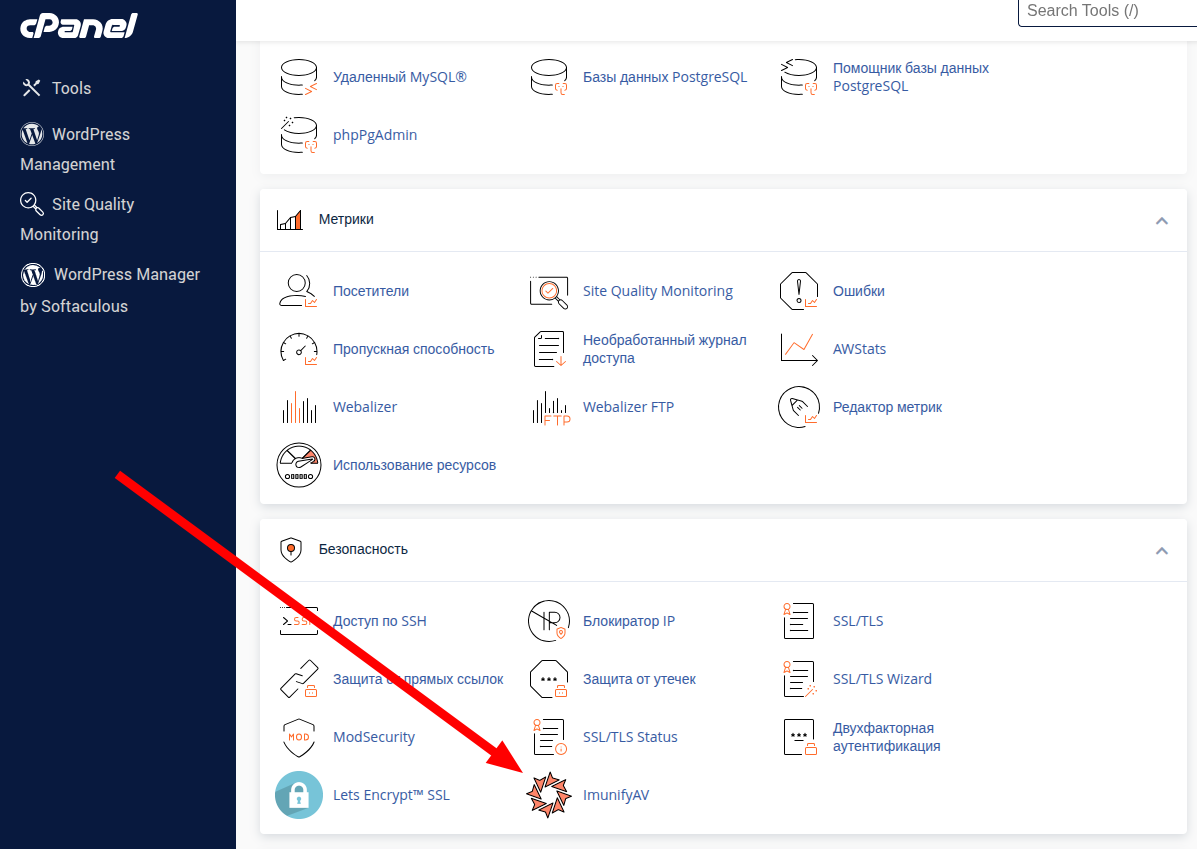This screenshot has height=849, width=1197.
Task: Open the Webalizer FTP link
Action: [628, 407]
